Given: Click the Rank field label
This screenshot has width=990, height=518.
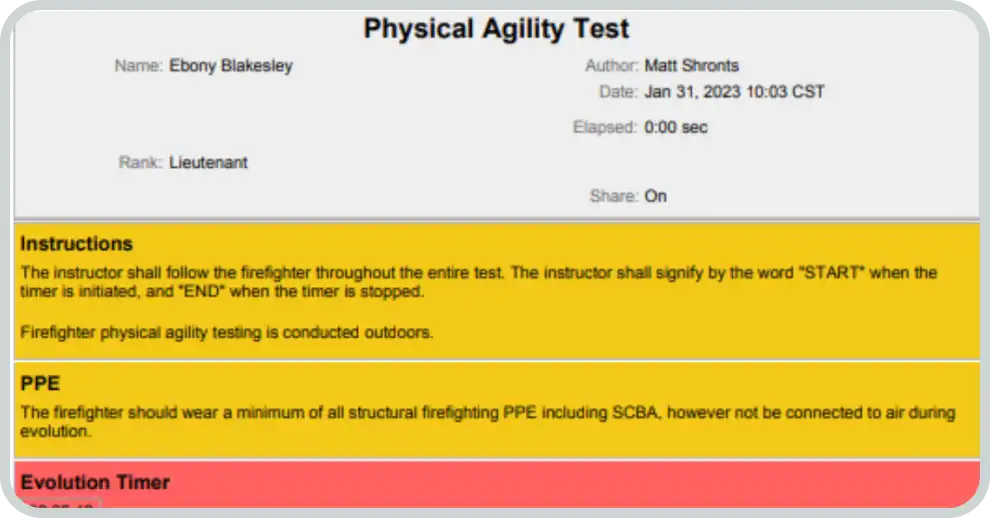Looking at the screenshot, I should tap(140, 162).
